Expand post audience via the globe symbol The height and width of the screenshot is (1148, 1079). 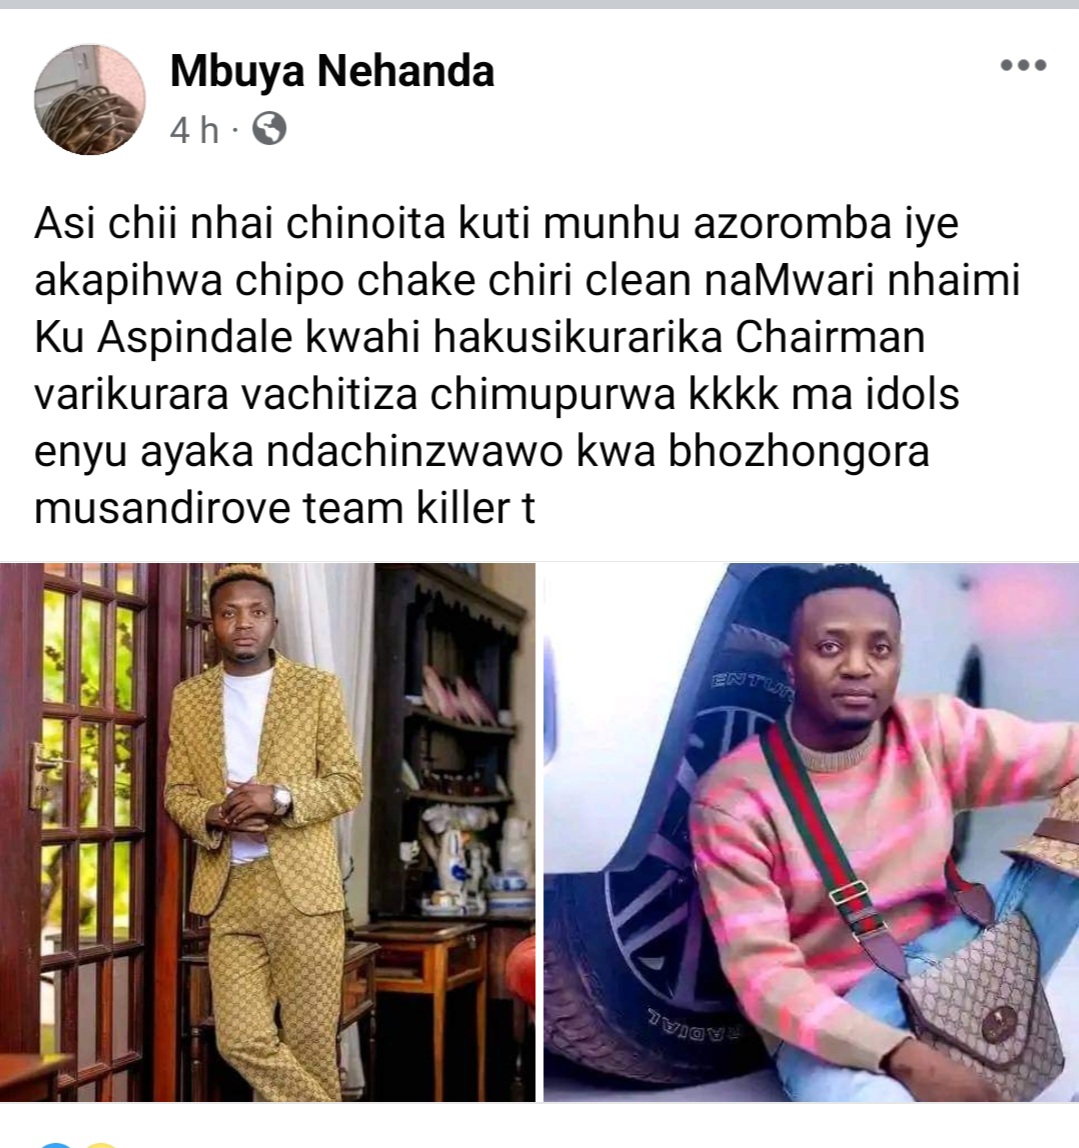[269, 129]
